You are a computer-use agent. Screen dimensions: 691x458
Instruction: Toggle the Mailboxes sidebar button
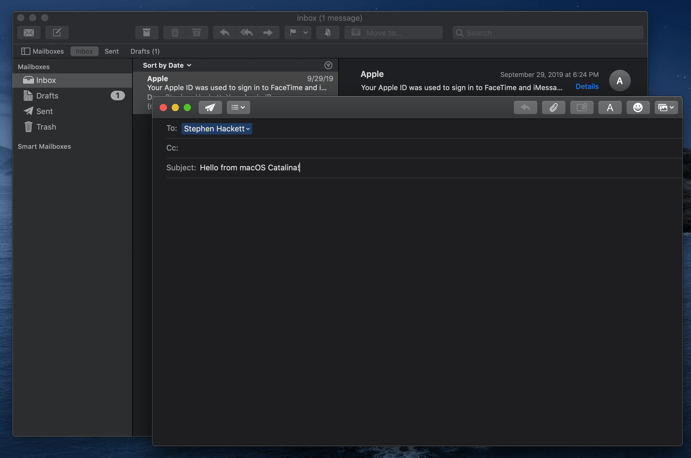(42, 51)
